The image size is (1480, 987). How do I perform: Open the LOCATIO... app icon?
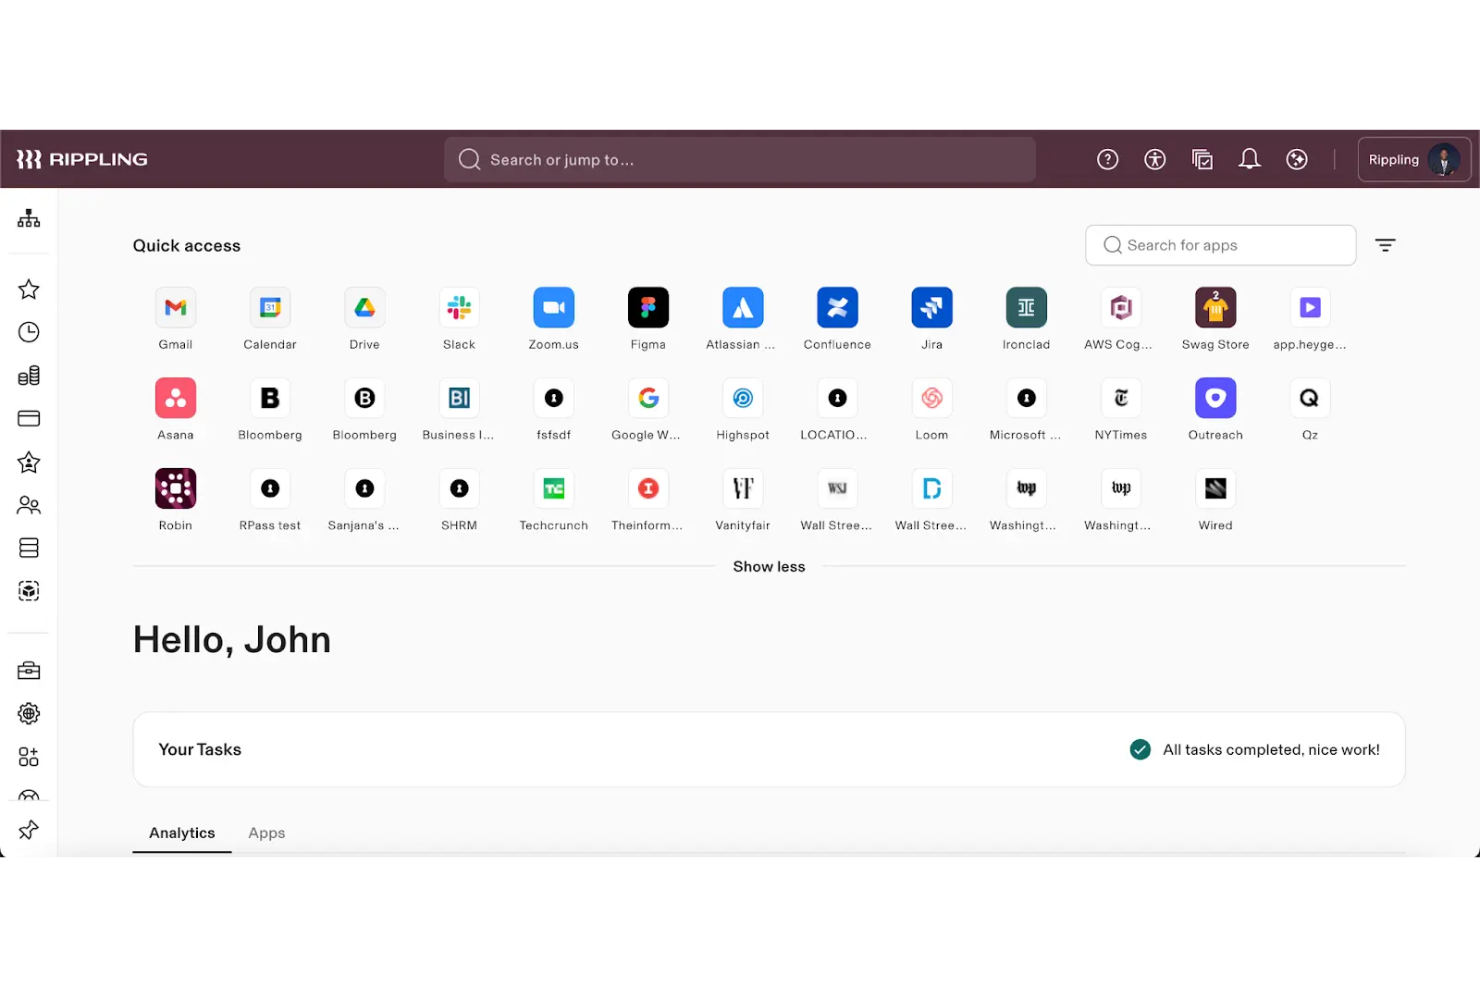coord(838,398)
